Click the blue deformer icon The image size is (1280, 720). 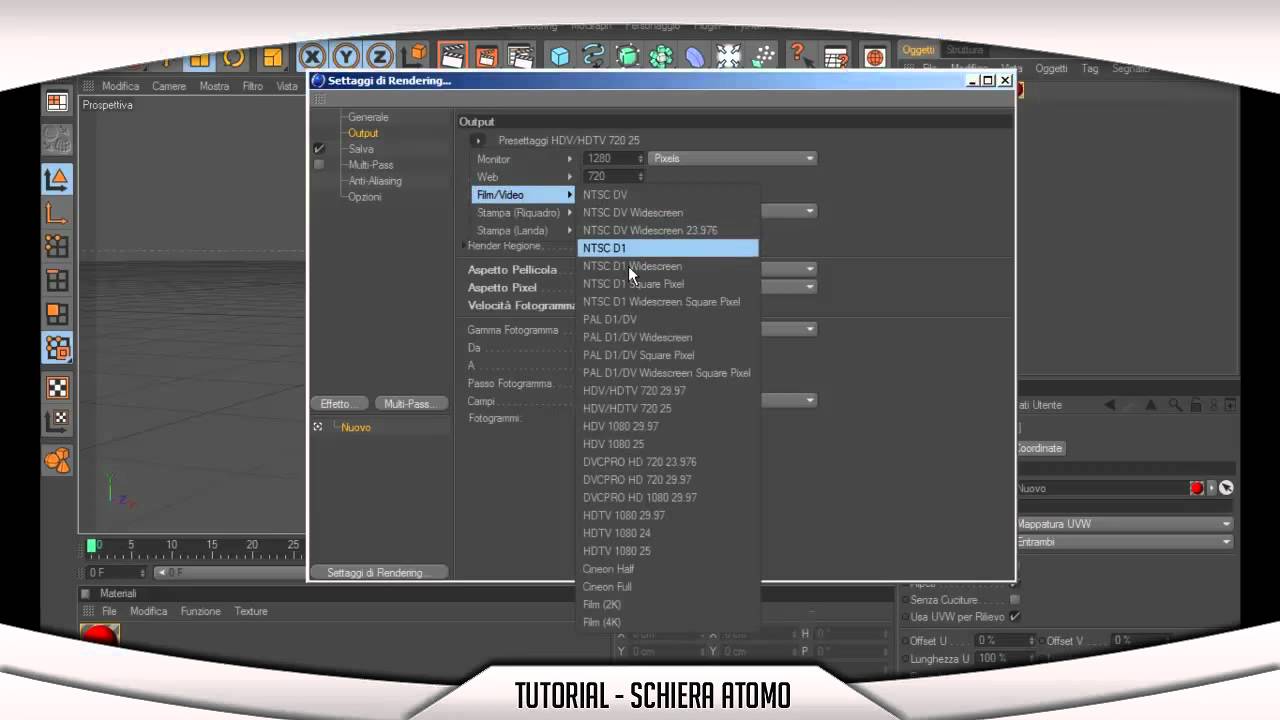point(695,57)
